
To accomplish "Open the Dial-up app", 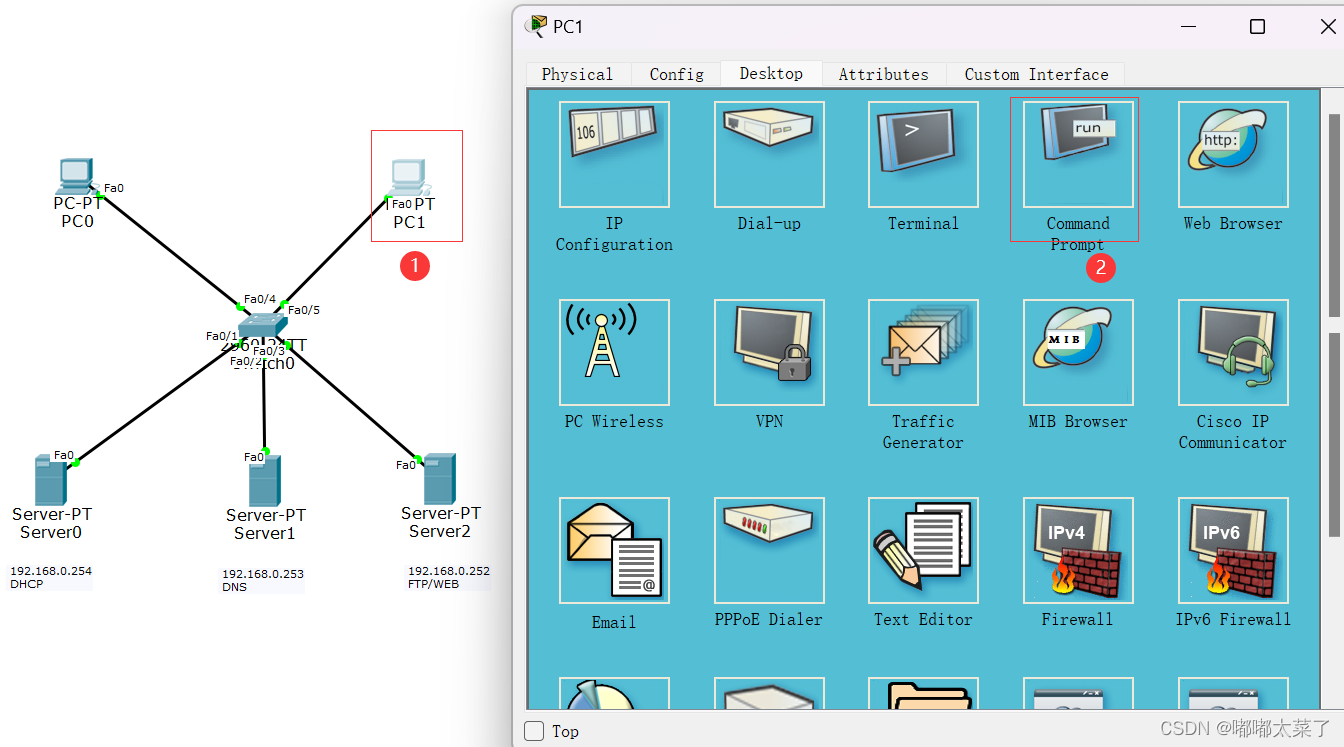I will coord(769,154).
